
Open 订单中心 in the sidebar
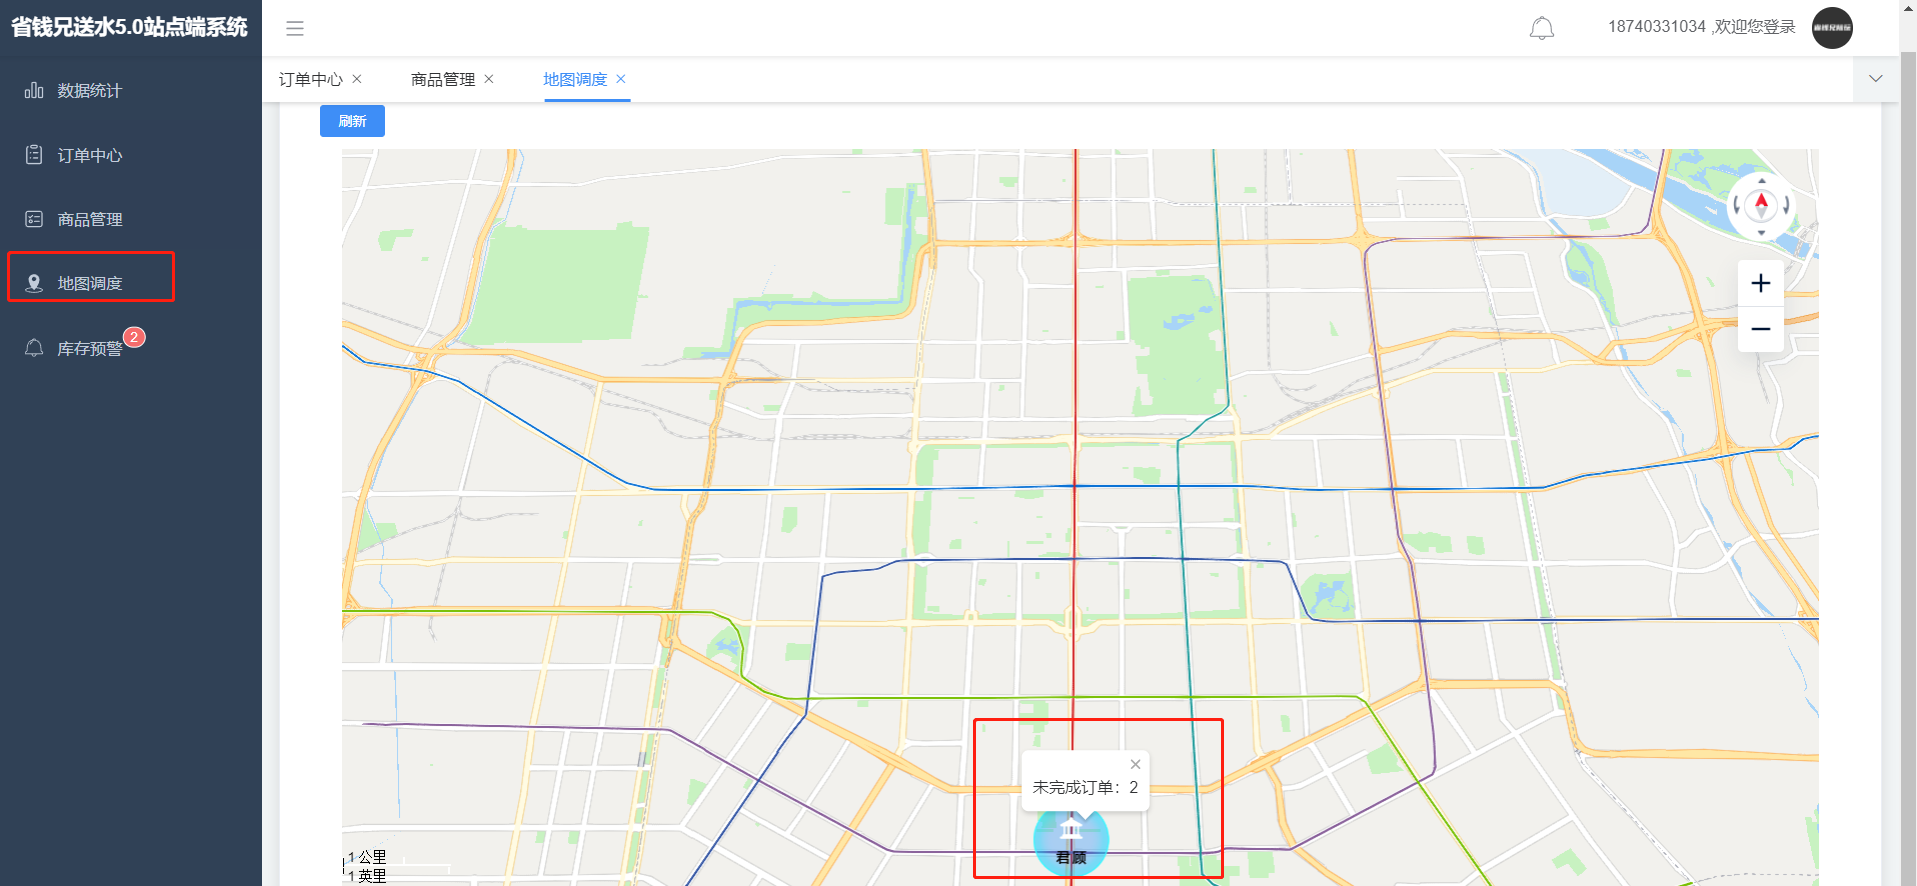[89, 155]
